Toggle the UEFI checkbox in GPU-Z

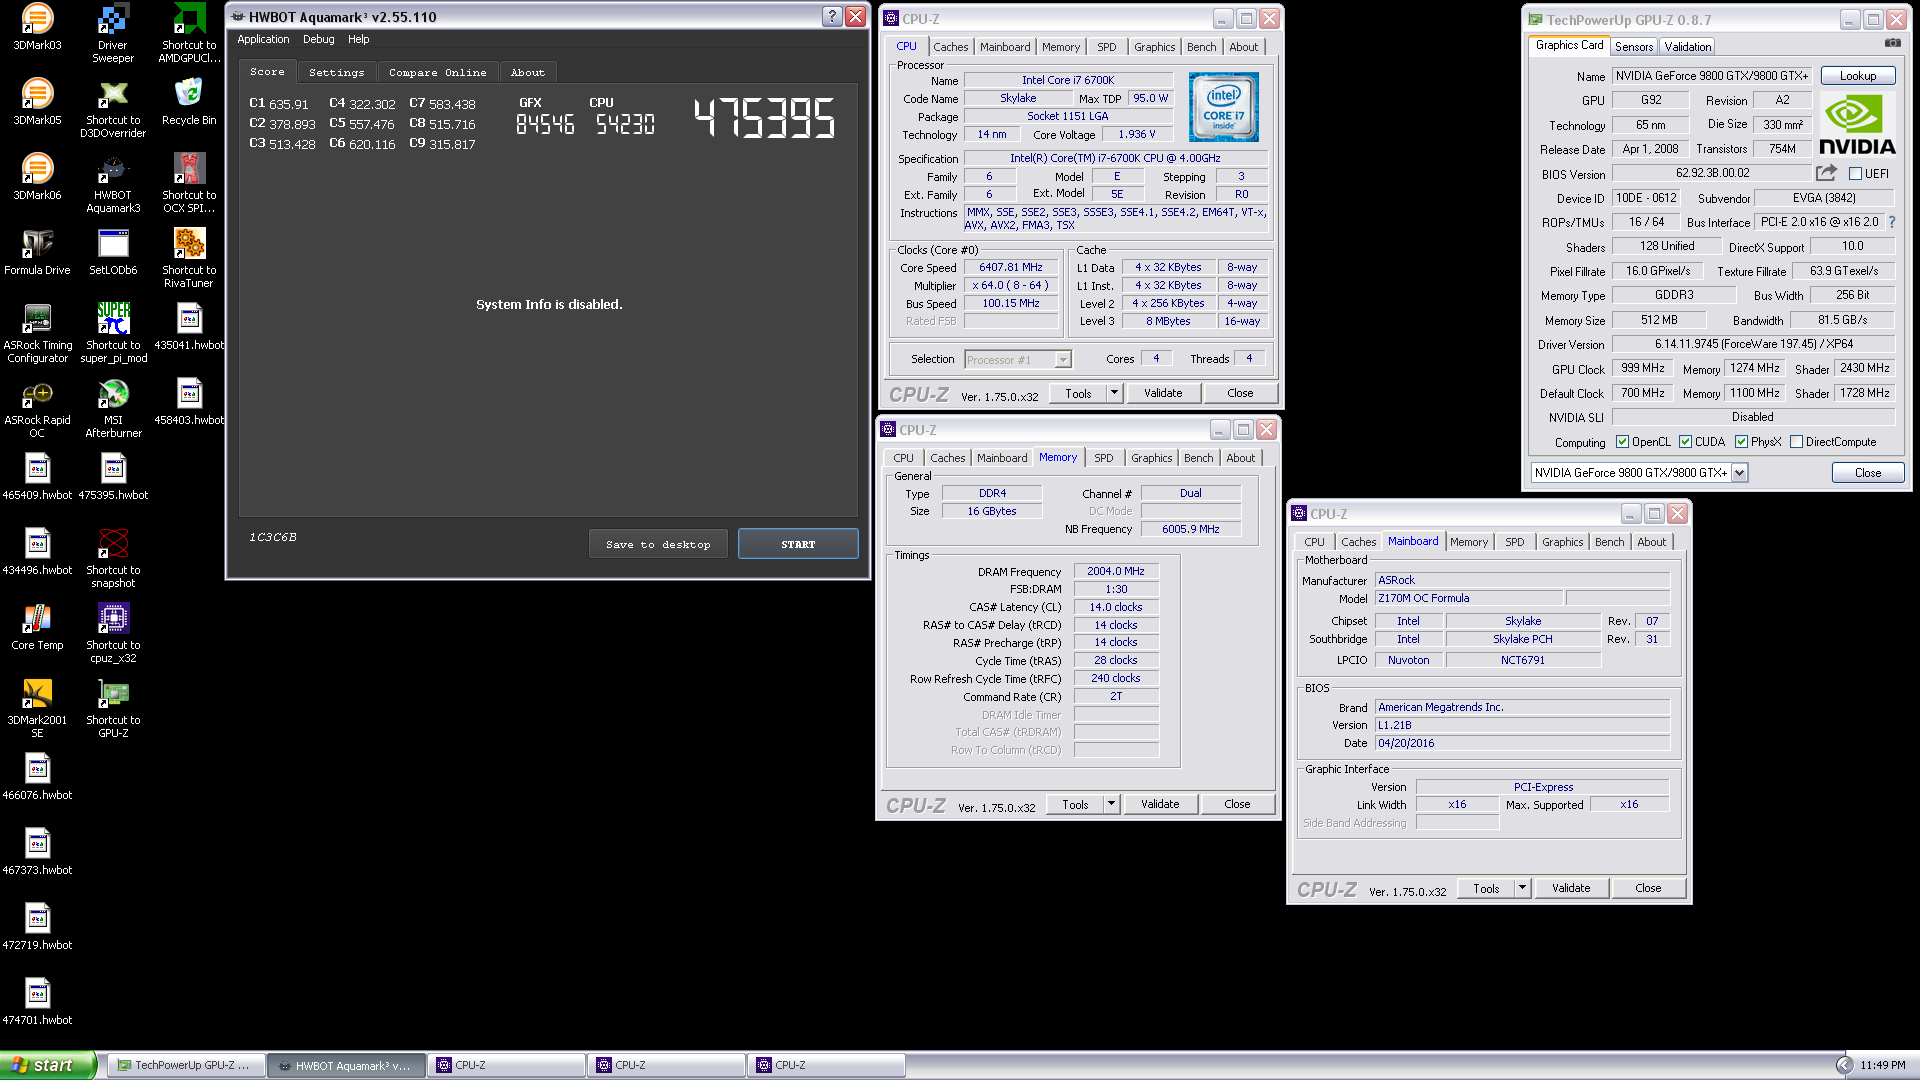click(x=1855, y=174)
